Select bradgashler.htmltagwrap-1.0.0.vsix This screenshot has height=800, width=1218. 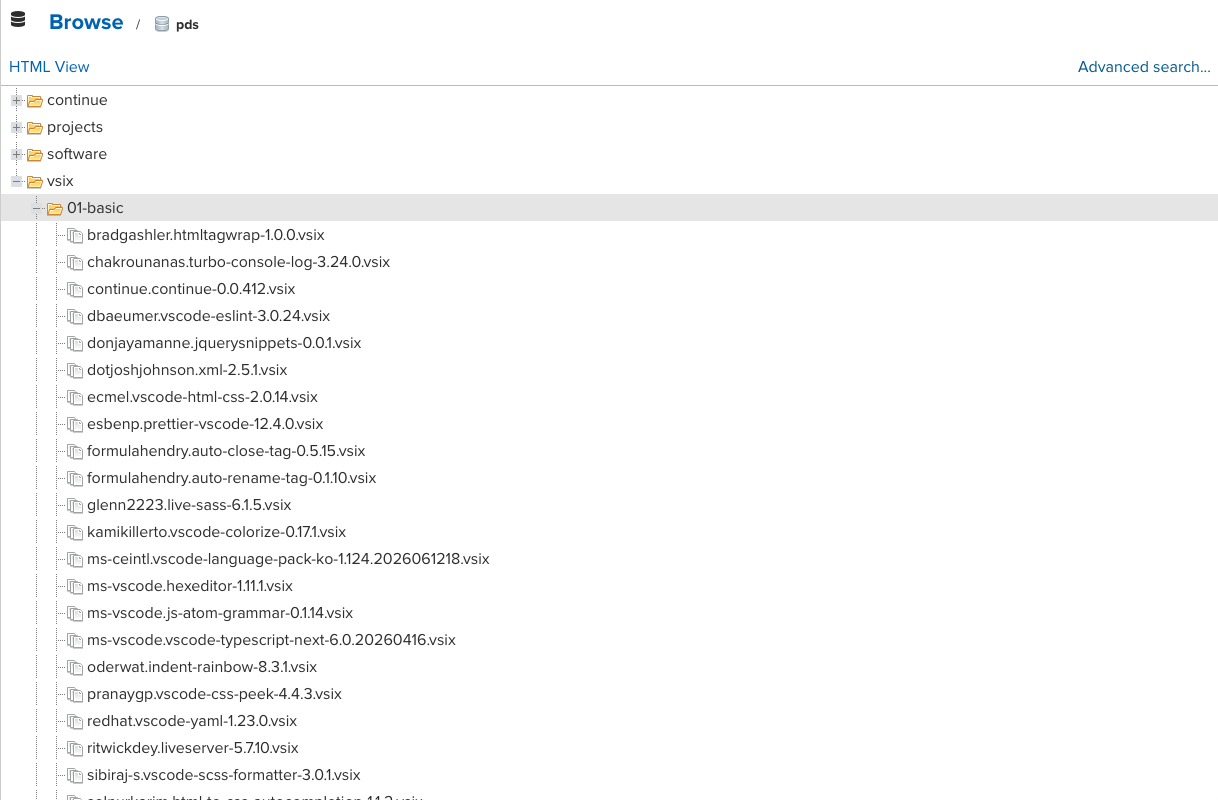pos(206,235)
